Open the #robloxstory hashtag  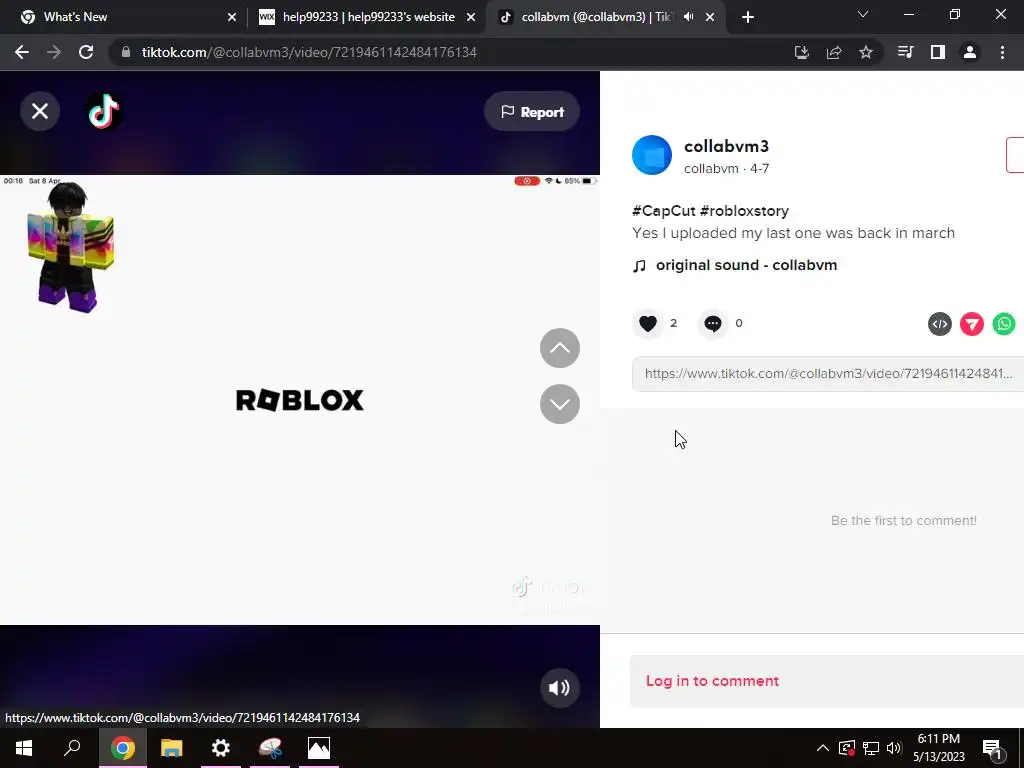pyautogui.click(x=744, y=211)
